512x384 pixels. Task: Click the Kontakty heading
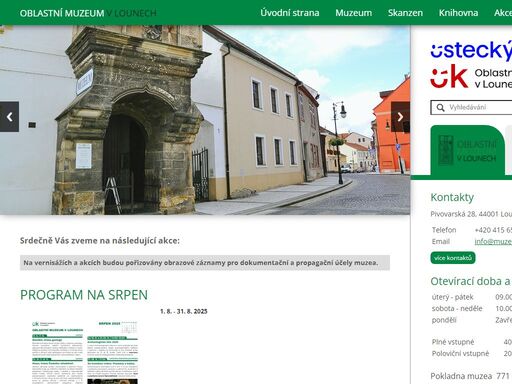452,197
